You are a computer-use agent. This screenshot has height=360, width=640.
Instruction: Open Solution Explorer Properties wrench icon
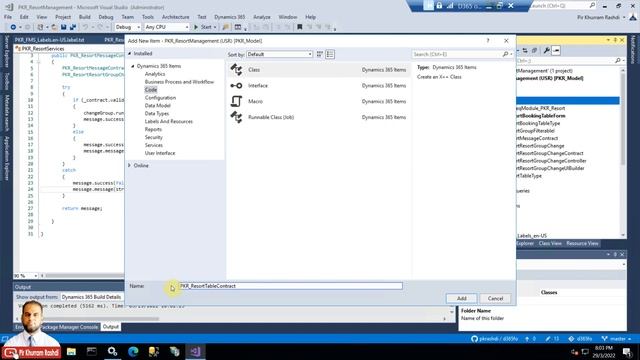tap(547, 51)
